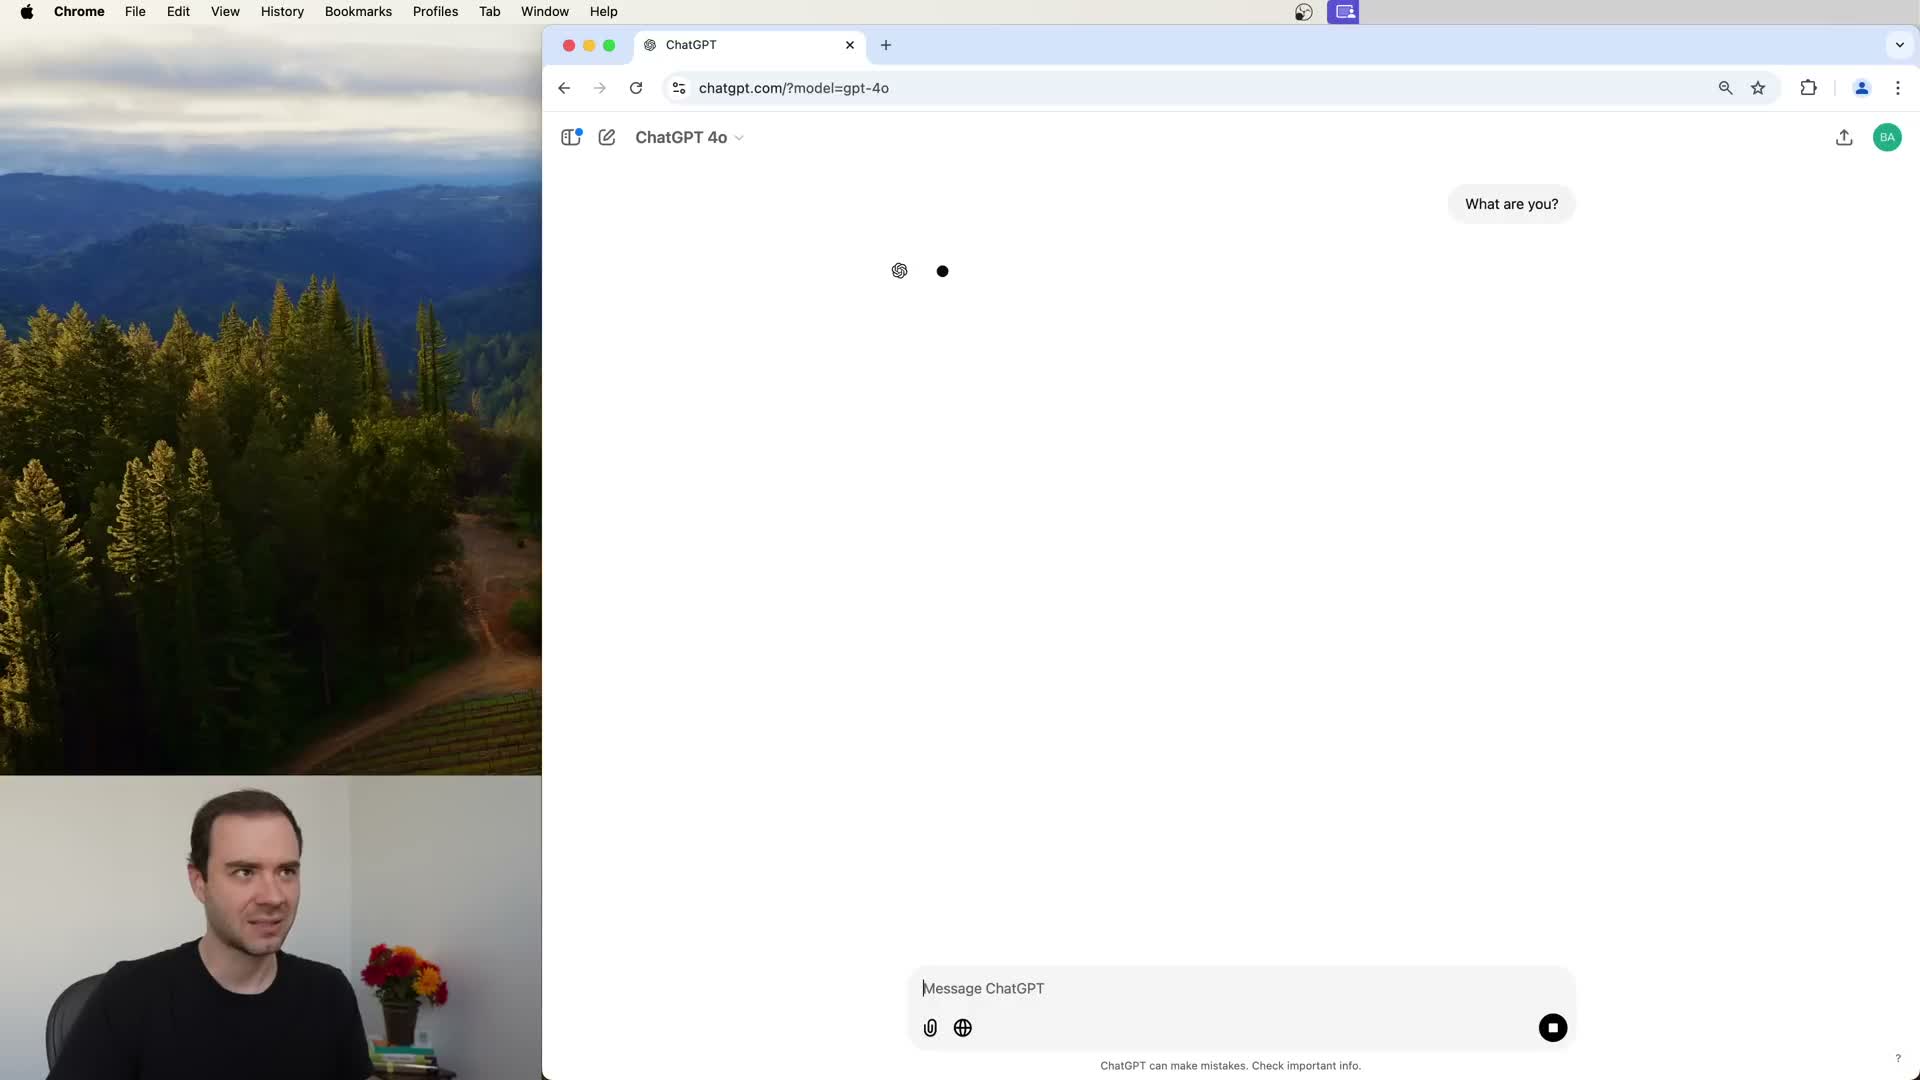This screenshot has width=1920, height=1080.
Task: Click the Message ChatGPT input field
Action: point(1240,988)
